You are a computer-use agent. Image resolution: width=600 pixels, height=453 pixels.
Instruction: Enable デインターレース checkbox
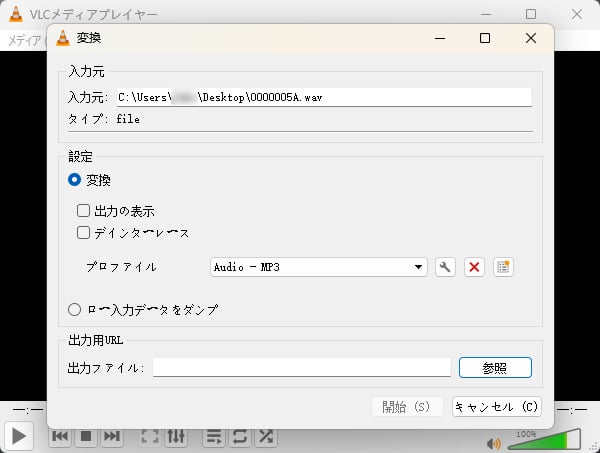83,233
